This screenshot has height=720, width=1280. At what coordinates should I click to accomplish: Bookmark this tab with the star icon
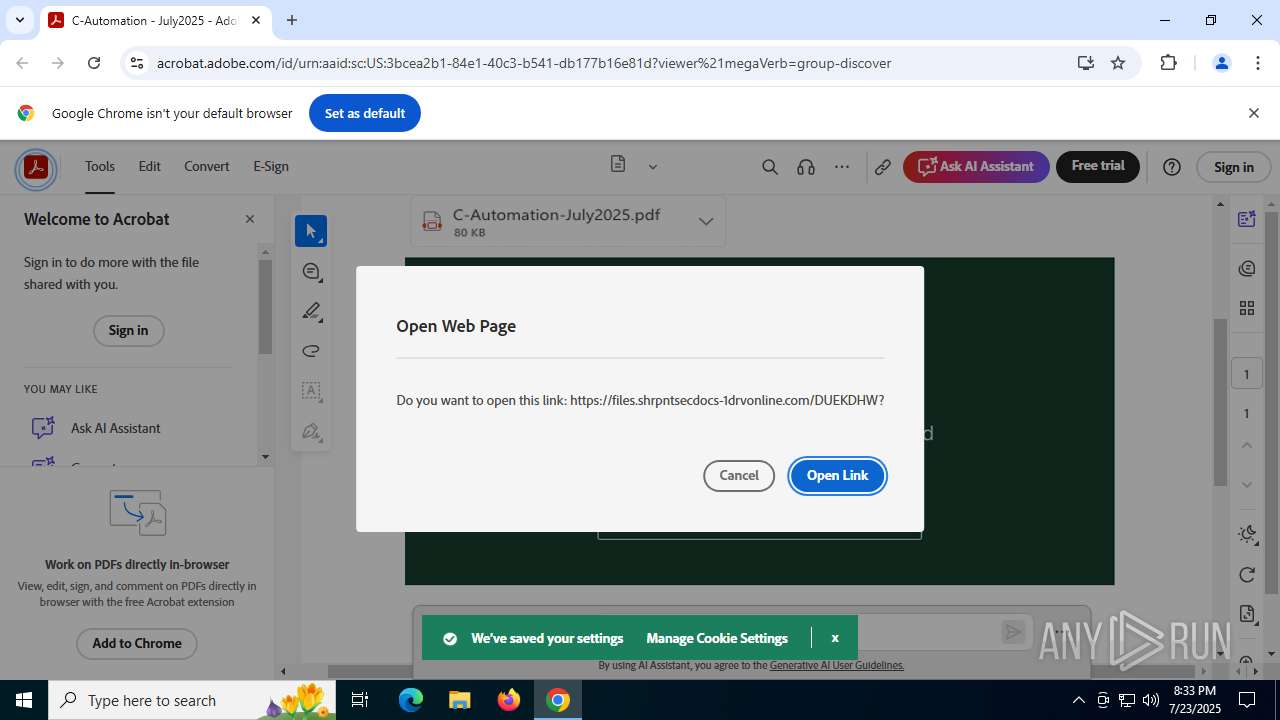tap(1118, 63)
